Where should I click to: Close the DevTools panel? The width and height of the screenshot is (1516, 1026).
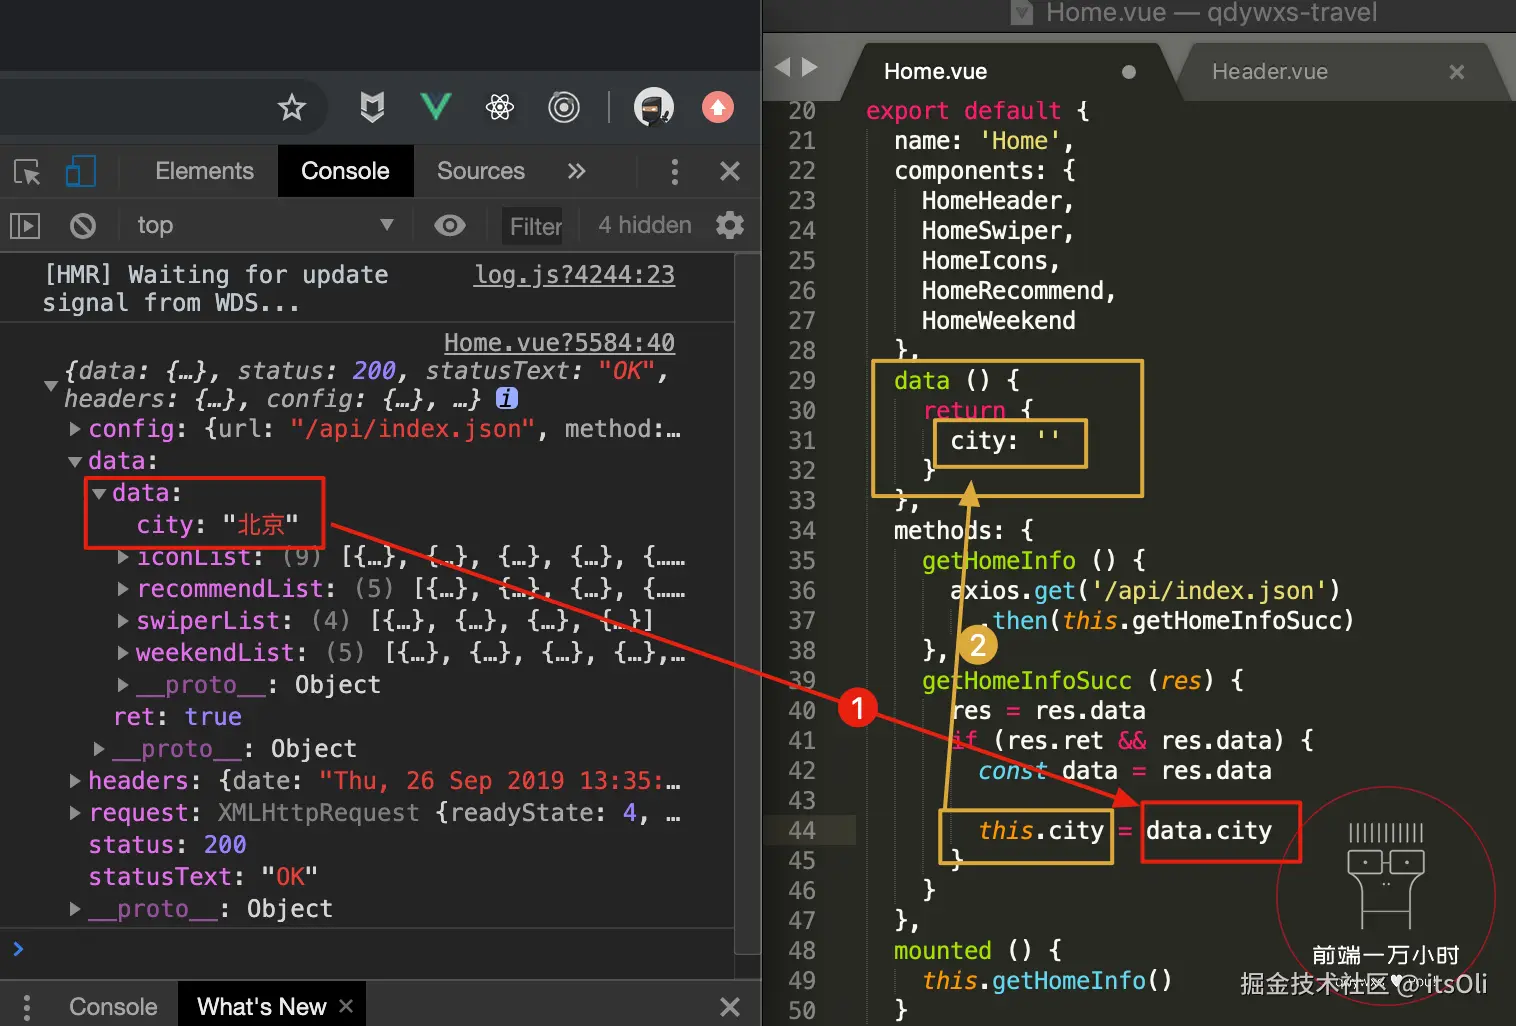click(730, 172)
